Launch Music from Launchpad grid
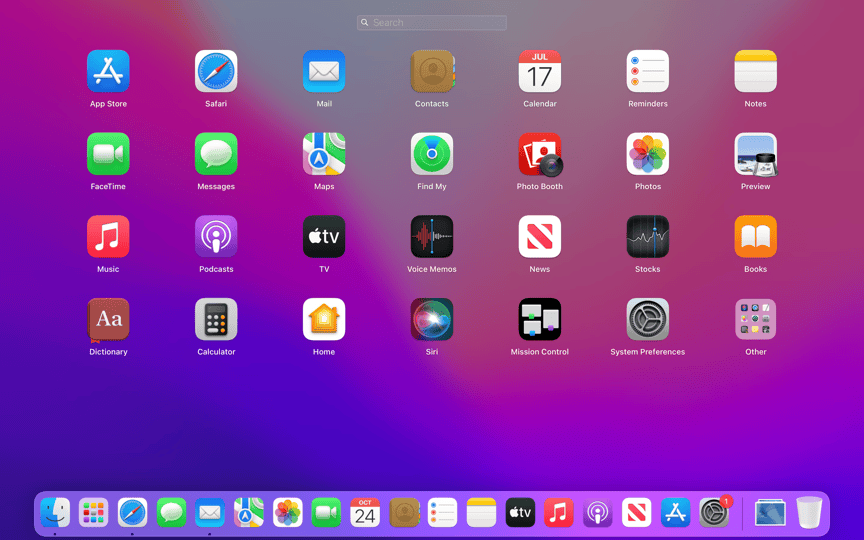The image size is (864, 540). (x=108, y=237)
